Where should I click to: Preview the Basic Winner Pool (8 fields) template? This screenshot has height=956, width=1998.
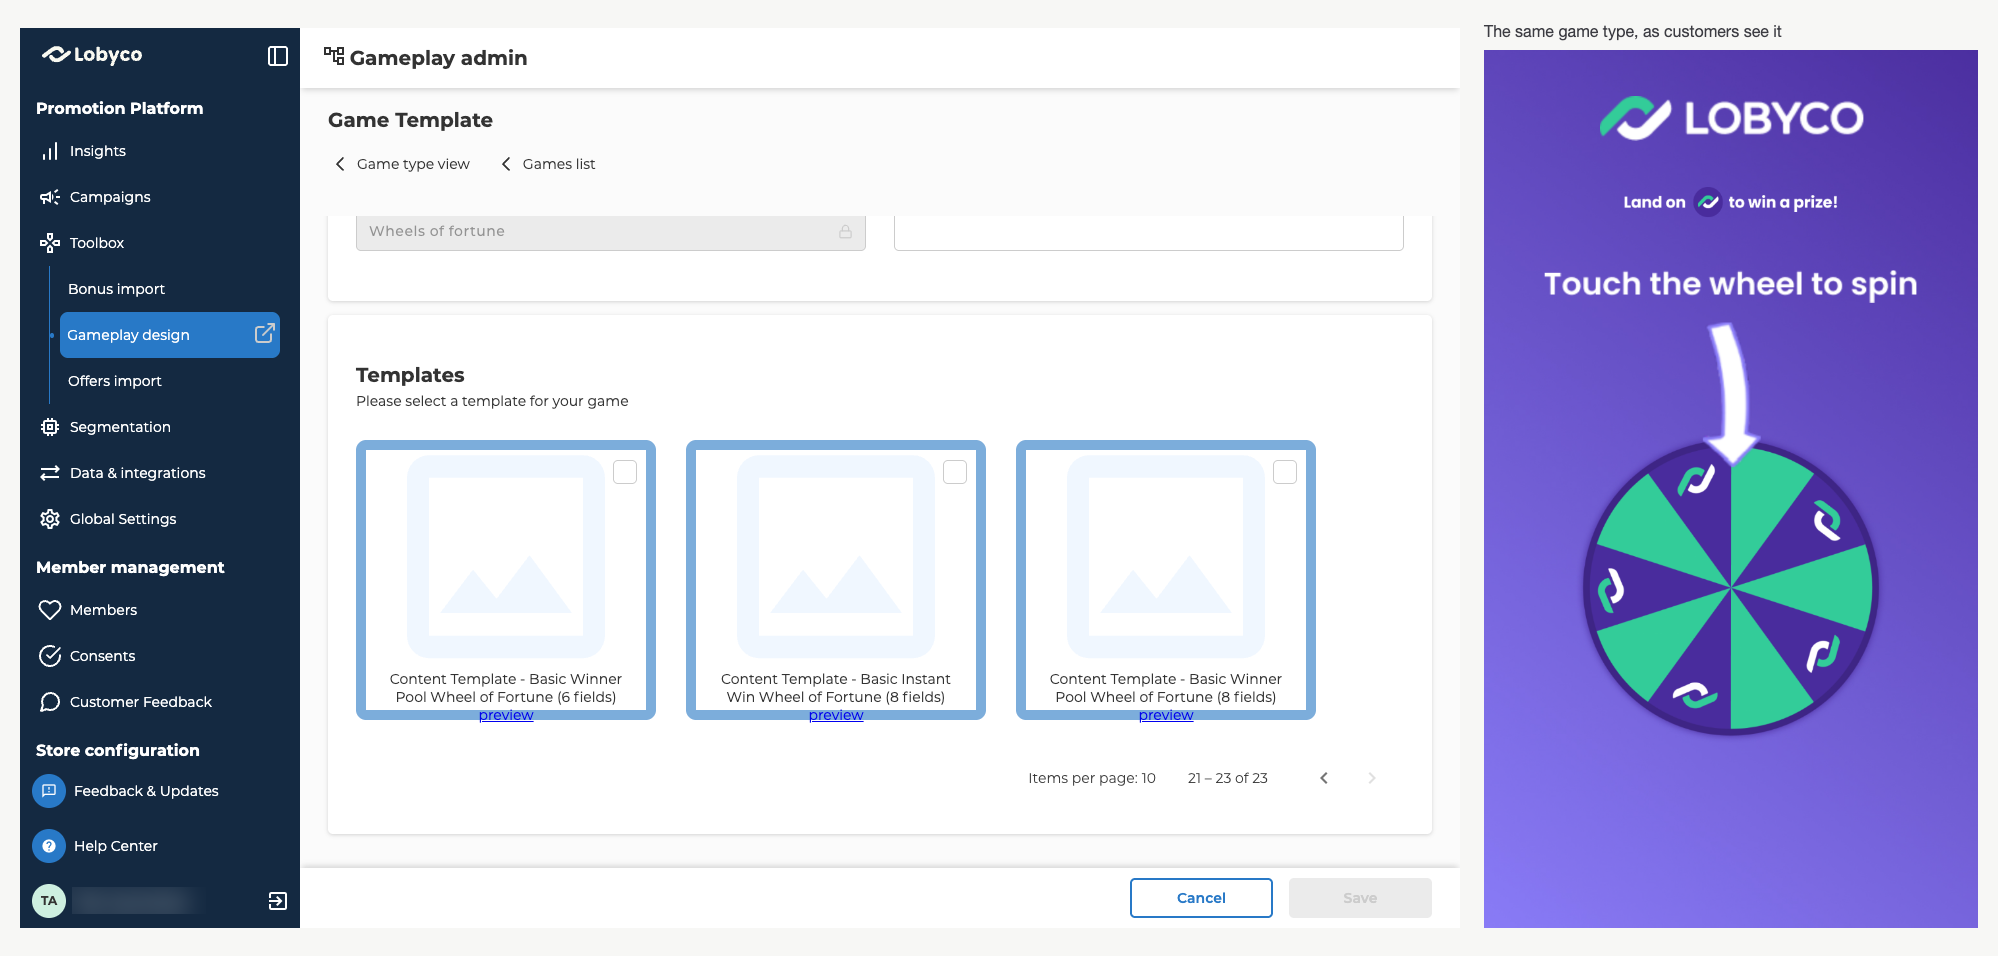pos(1166,715)
